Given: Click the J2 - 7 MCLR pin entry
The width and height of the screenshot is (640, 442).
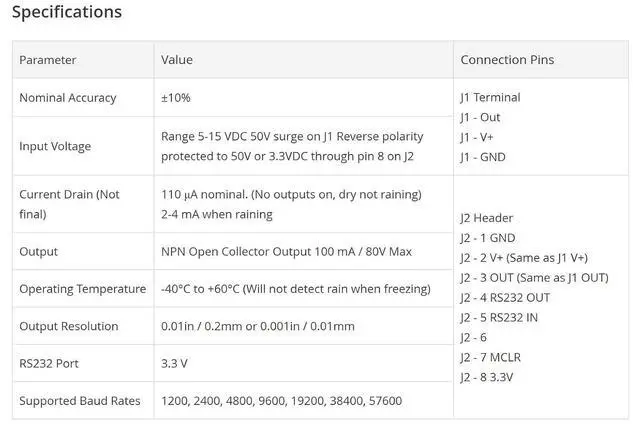Looking at the screenshot, I should 490,358.
